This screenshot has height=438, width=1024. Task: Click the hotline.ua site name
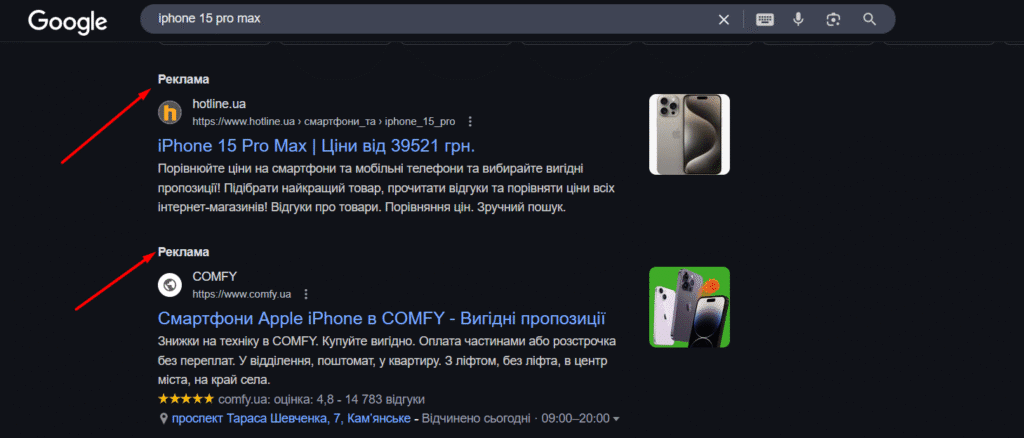pos(219,104)
